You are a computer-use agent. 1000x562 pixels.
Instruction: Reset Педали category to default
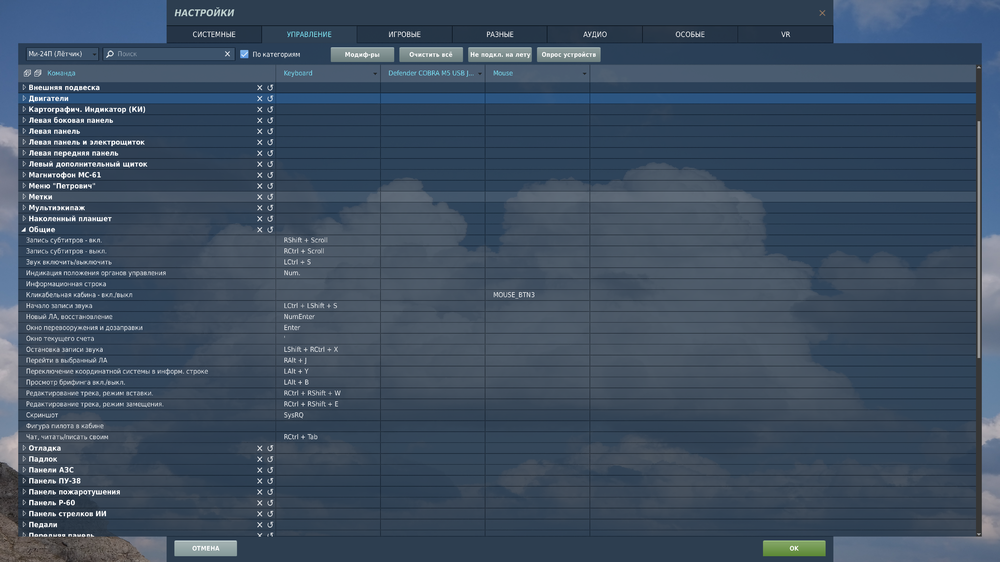(270, 524)
